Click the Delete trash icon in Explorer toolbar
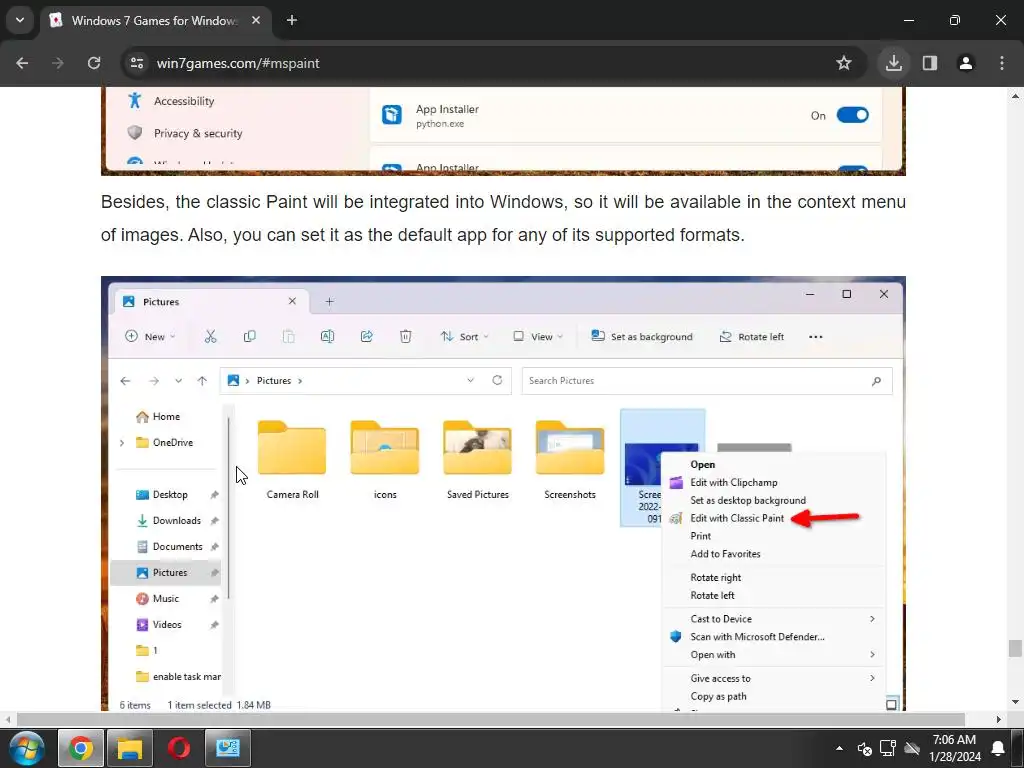Viewport: 1024px width, 768px height. [x=406, y=336]
